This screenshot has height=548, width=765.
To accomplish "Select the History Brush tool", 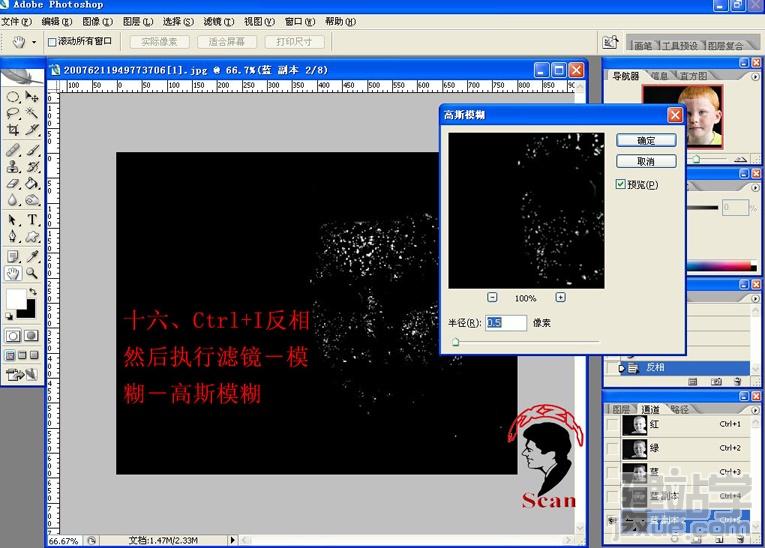I will 31,166.
